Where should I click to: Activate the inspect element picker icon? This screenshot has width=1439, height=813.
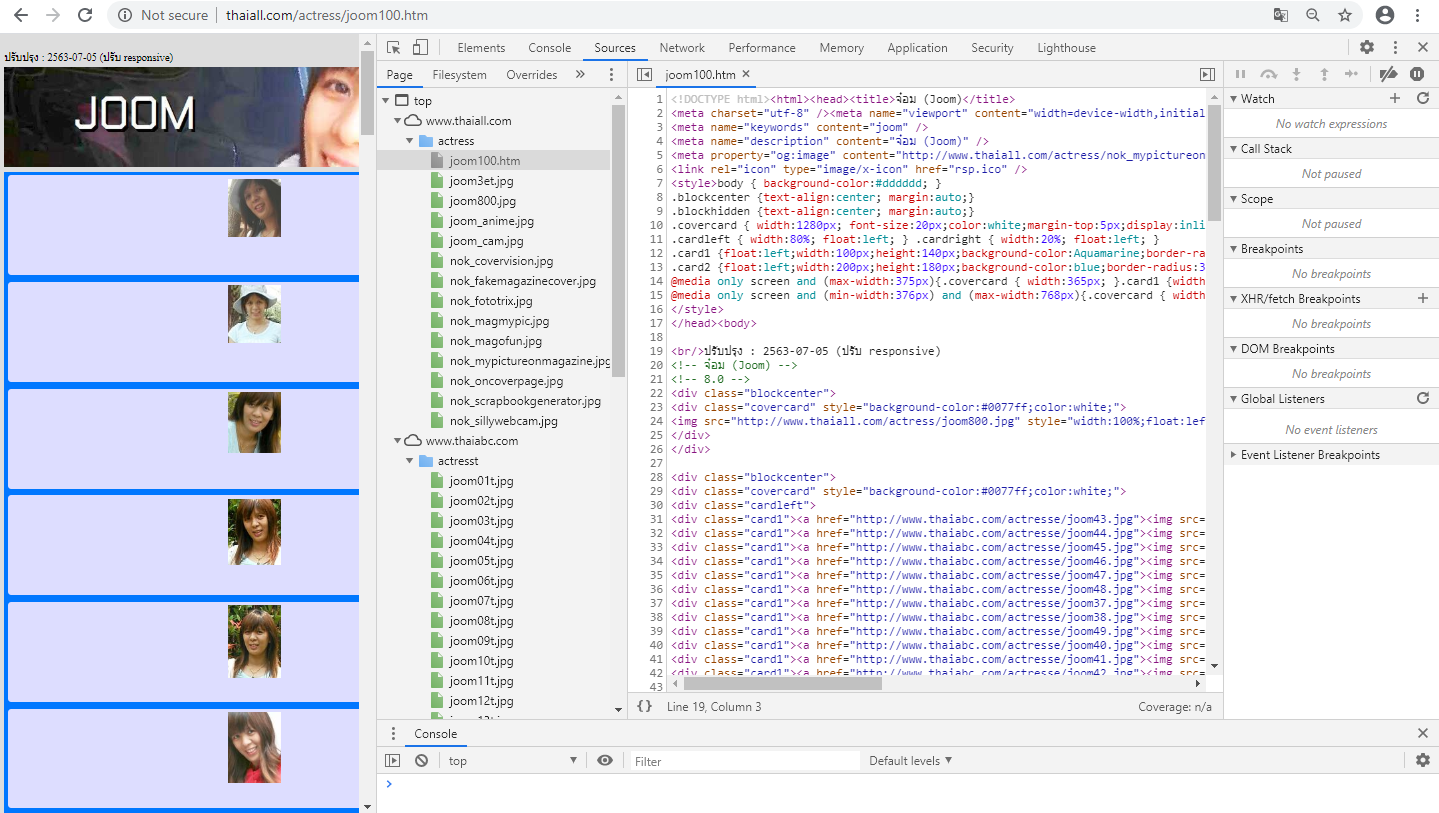394,47
